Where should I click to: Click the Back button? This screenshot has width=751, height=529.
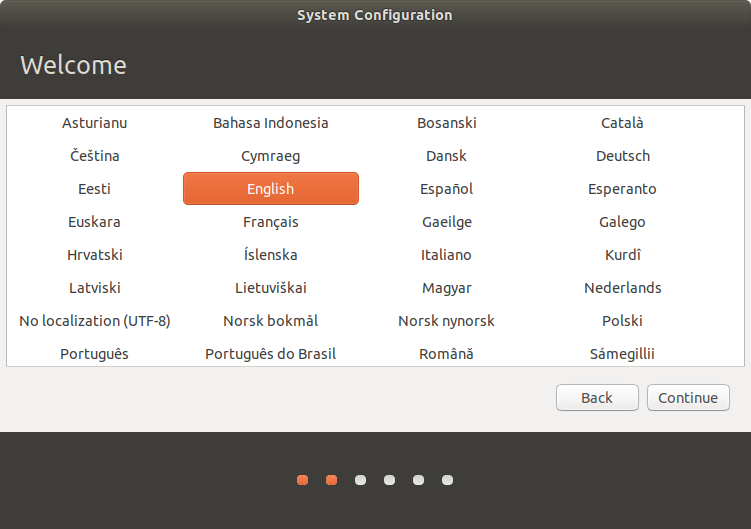(597, 398)
